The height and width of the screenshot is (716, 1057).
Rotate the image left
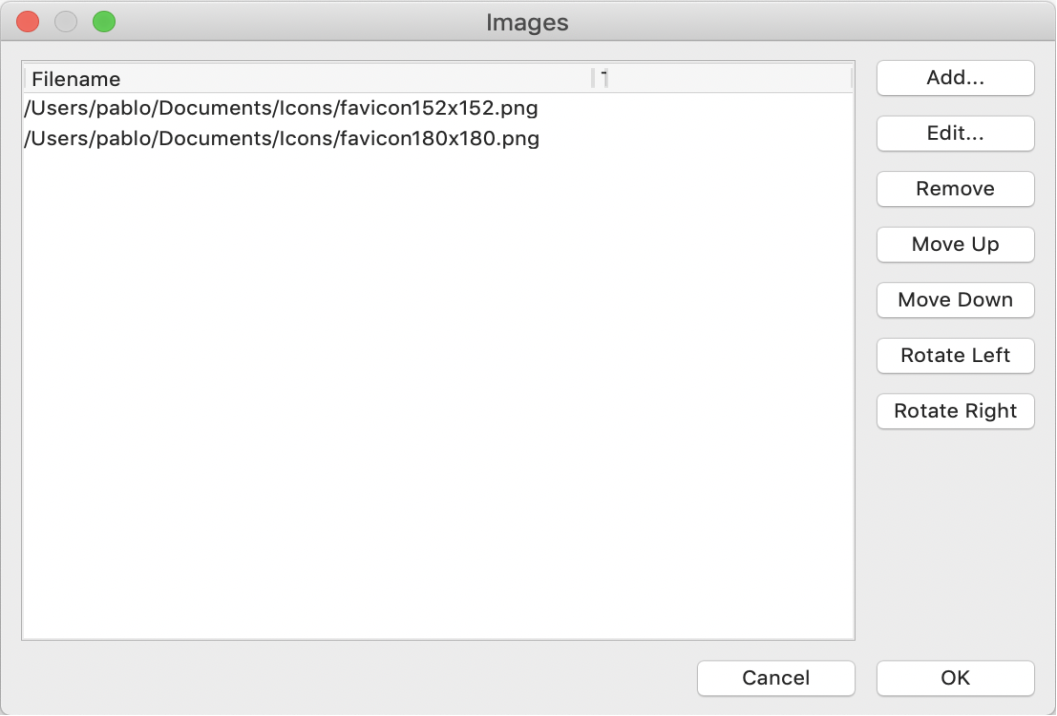point(955,355)
